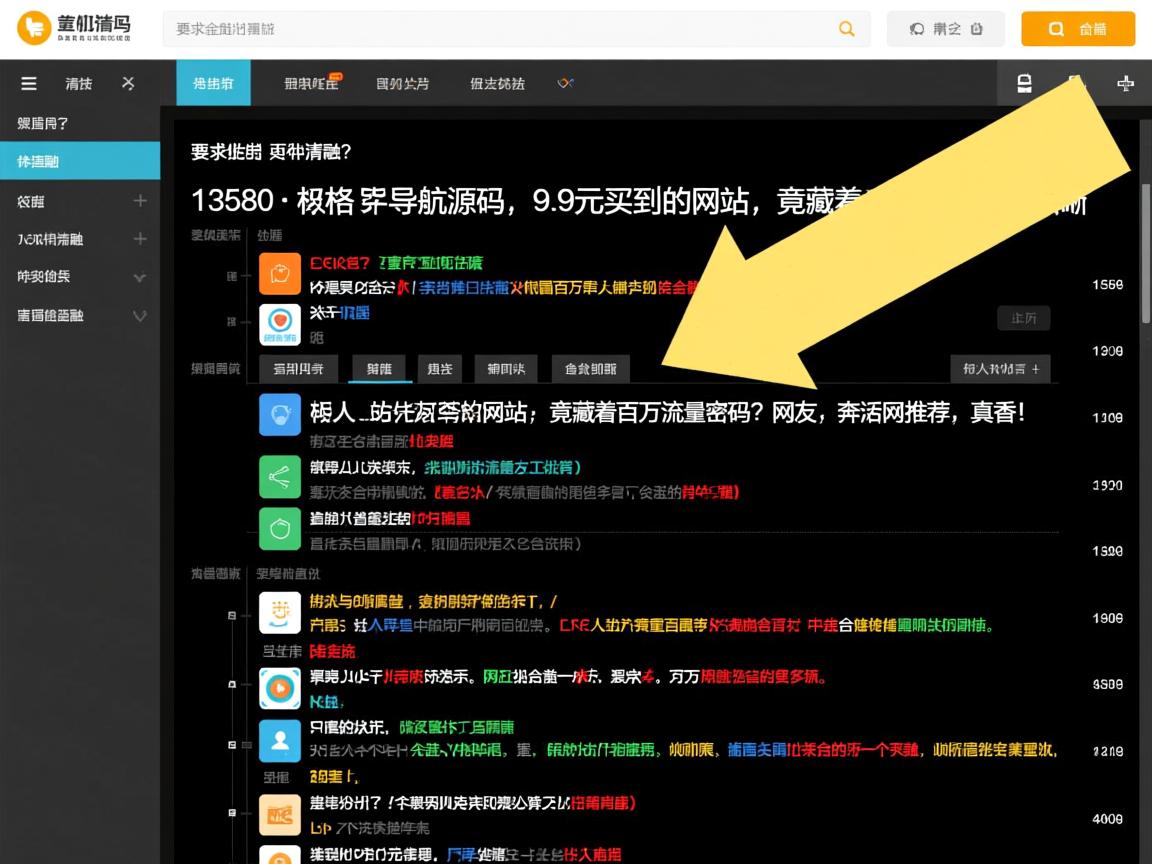The width and height of the screenshot is (1152, 864).
Task: Expand the chevron beside the fourth sidebar entry
Action: click(140, 277)
